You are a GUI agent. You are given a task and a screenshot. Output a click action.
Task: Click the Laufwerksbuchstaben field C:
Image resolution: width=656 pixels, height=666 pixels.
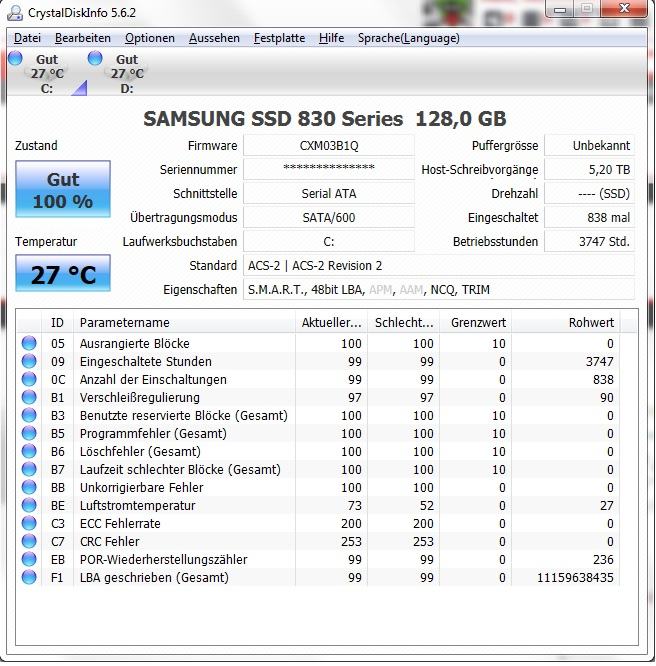pos(329,242)
